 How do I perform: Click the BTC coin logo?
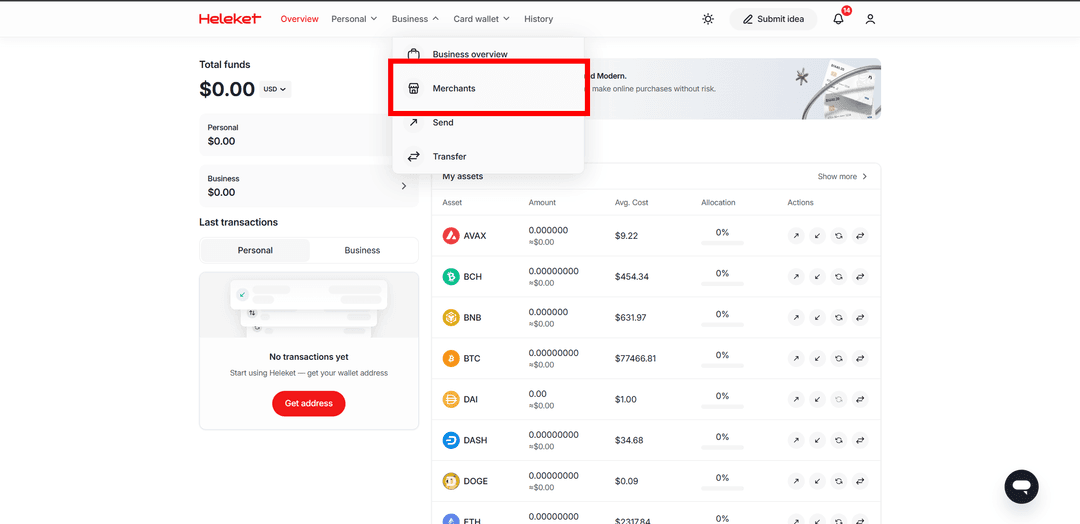tap(450, 358)
